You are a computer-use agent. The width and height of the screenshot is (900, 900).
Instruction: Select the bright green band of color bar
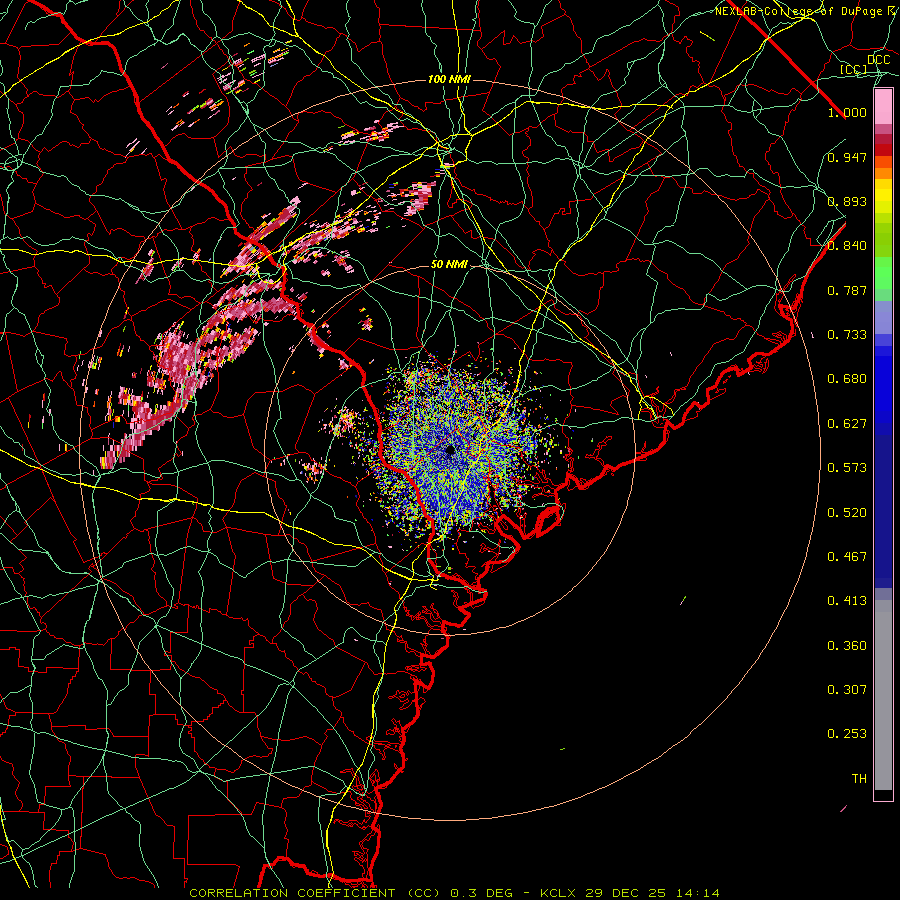[x=883, y=273]
